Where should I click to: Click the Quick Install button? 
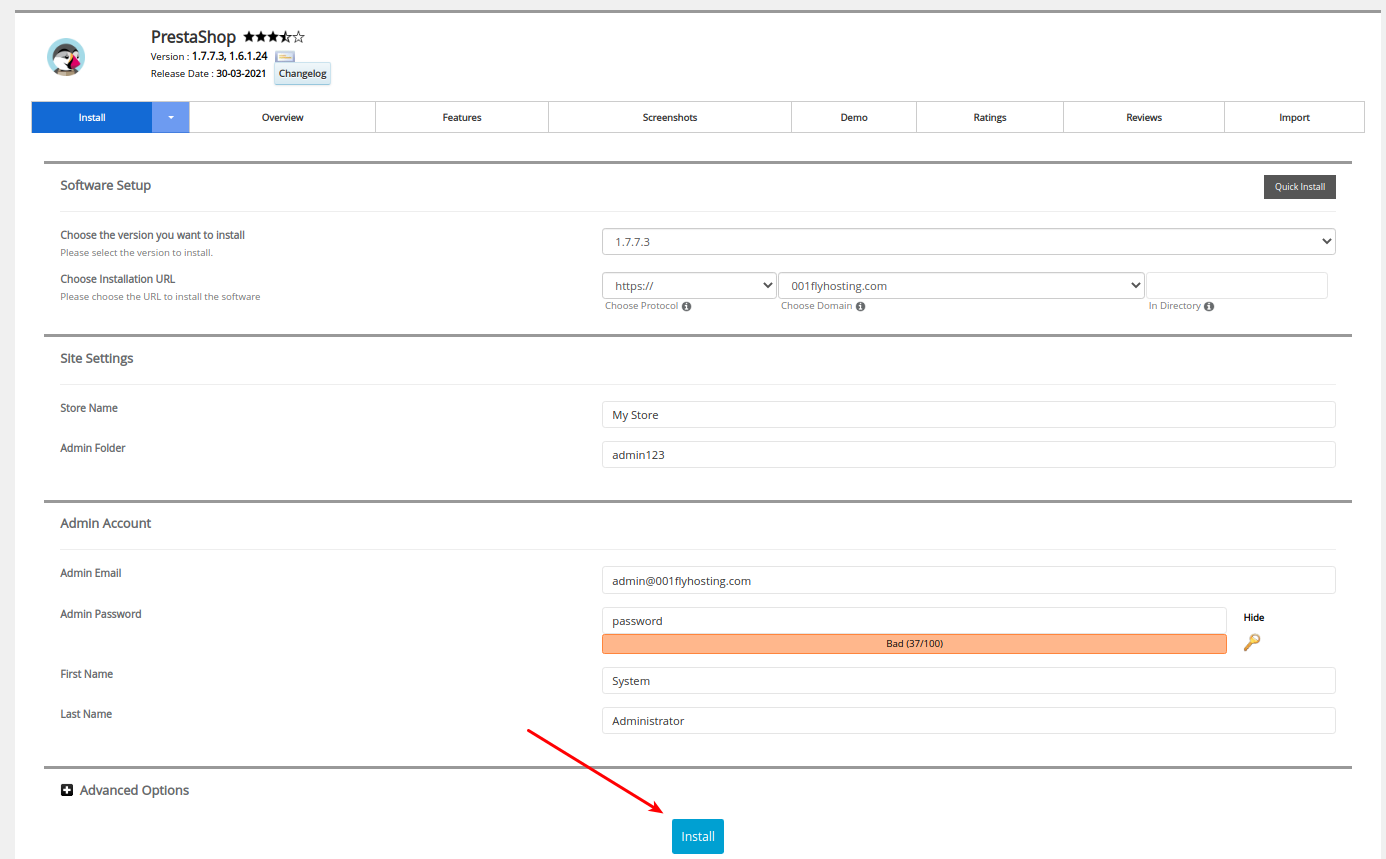(1300, 187)
